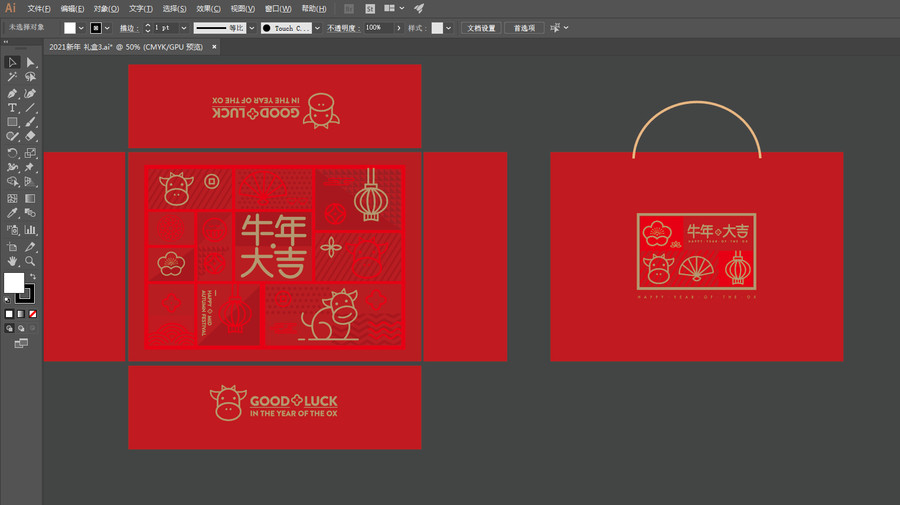This screenshot has width=900, height=505.
Task: Select the Artboard tool
Action: 12,246
